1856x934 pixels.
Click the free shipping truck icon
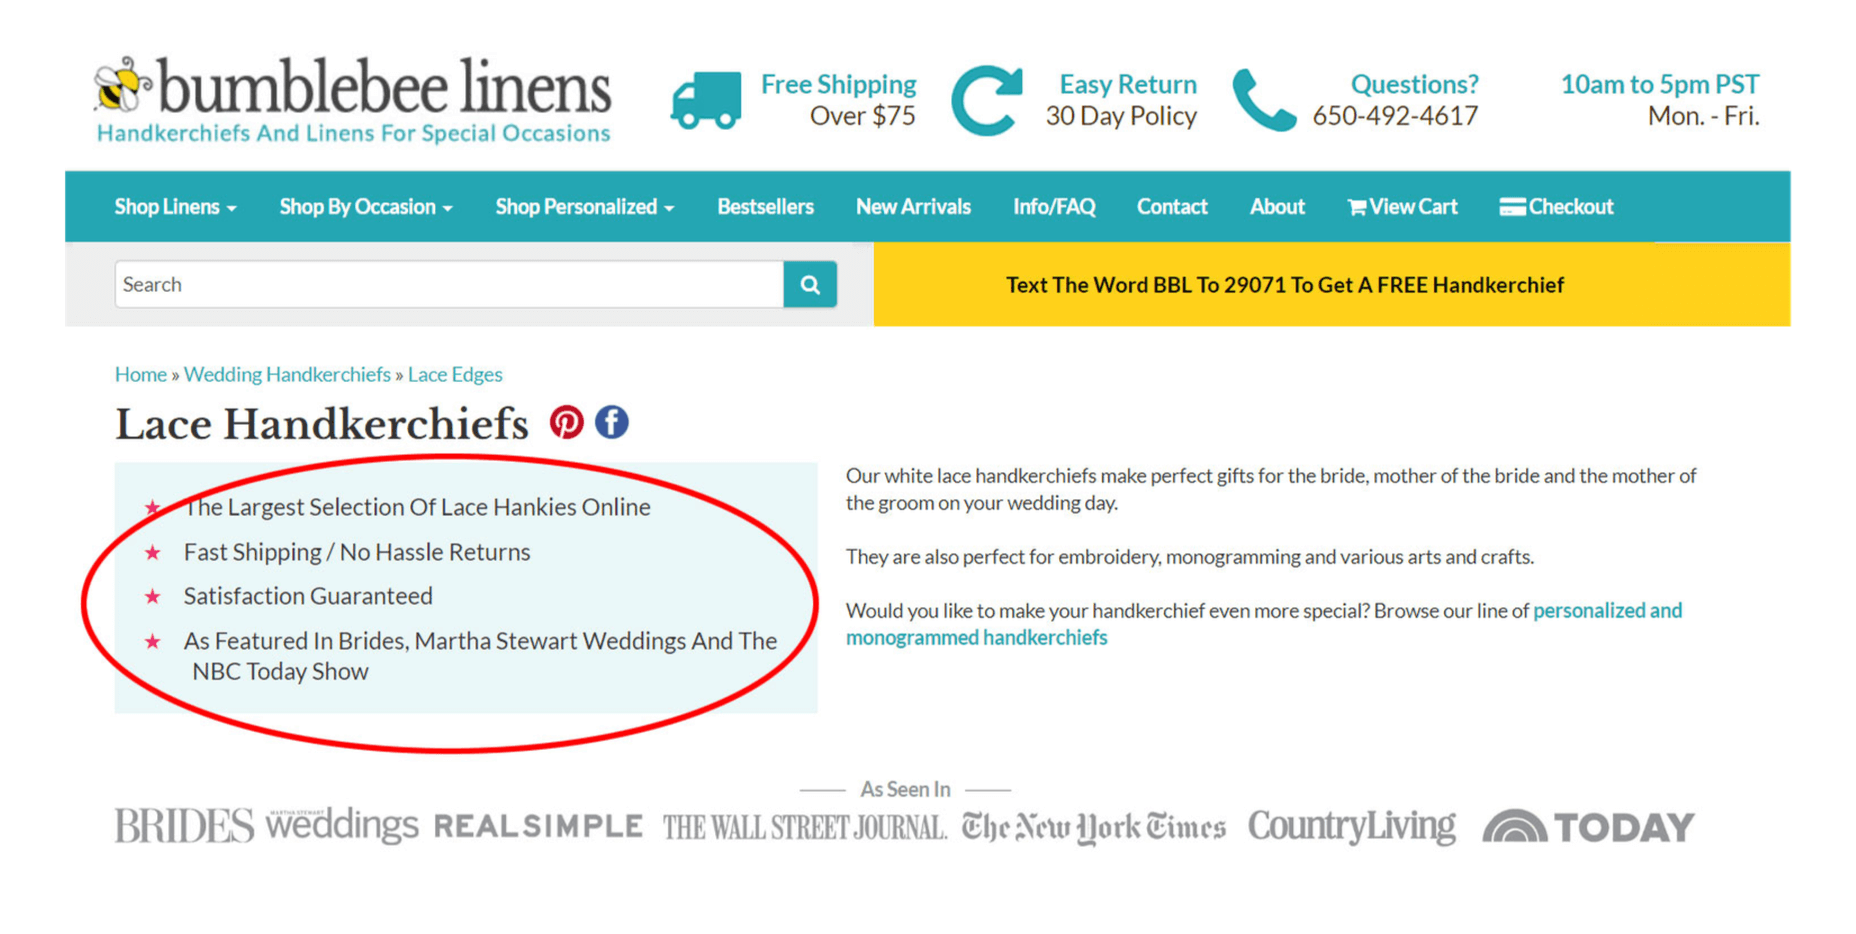[x=706, y=100]
